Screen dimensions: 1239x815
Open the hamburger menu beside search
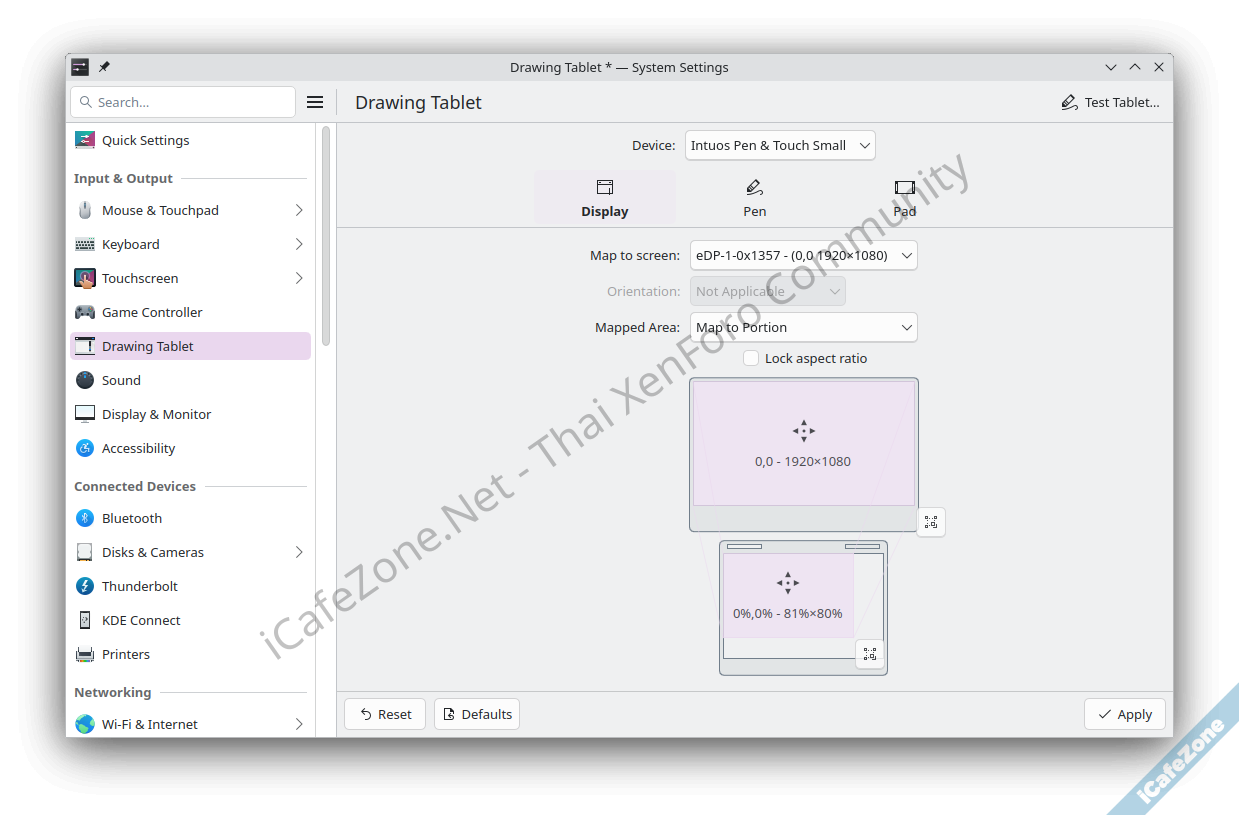pyautogui.click(x=315, y=102)
